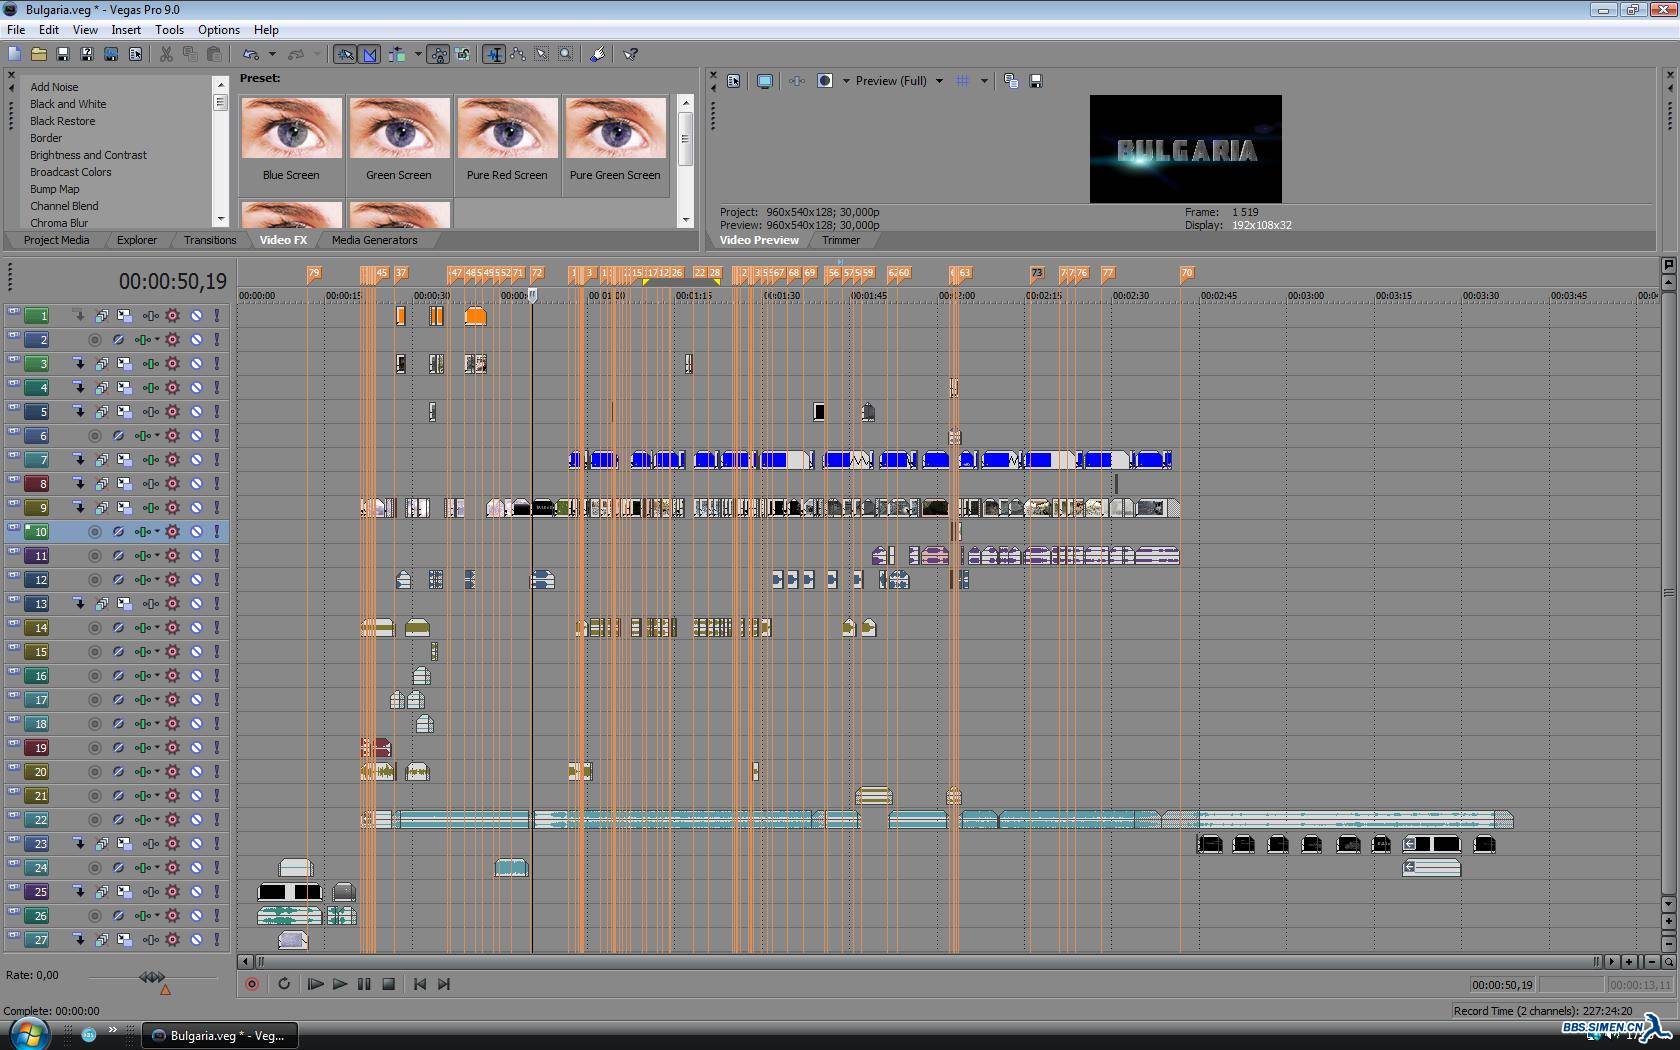The width and height of the screenshot is (1680, 1050).
Task: Click the Preview on External Monitor icon
Action: [765, 81]
